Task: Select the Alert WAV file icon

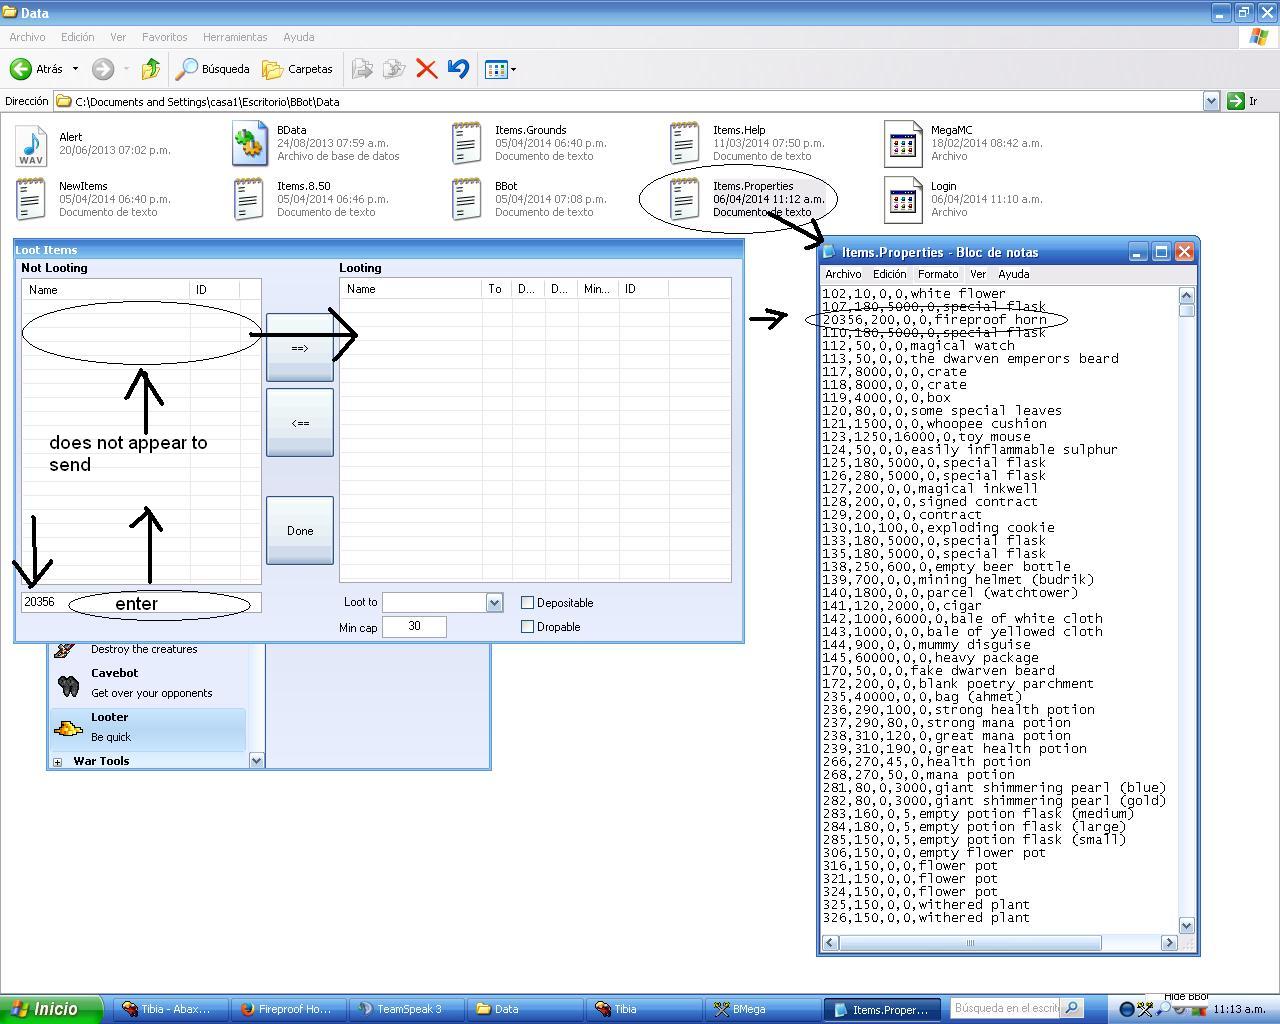Action: [x=31, y=145]
